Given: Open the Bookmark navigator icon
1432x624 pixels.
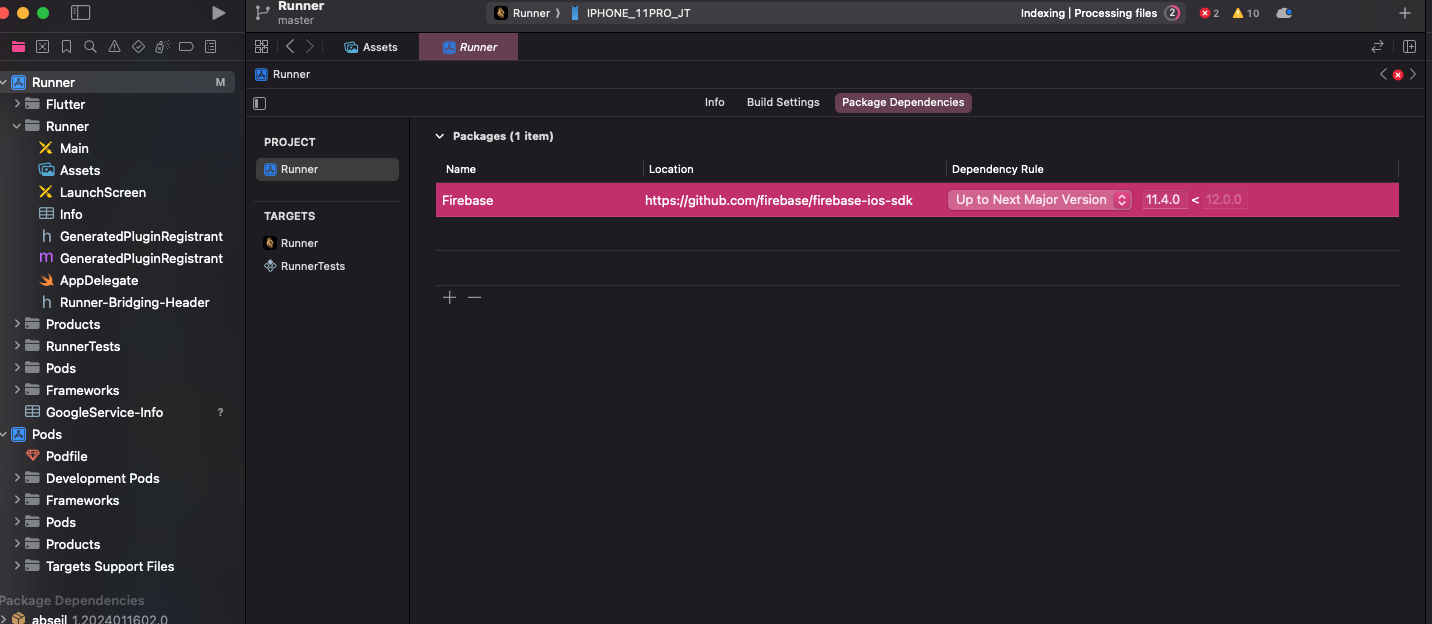Looking at the screenshot, I should 66,47.
